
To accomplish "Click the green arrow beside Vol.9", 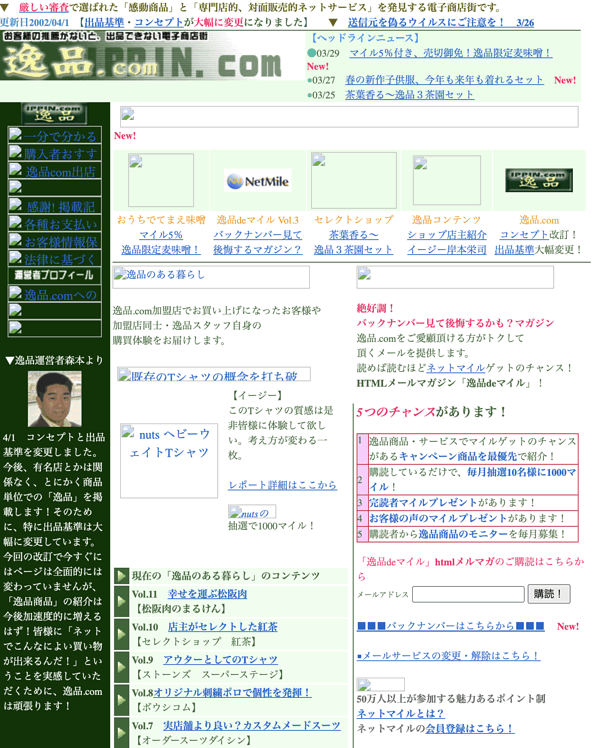I will (122, 667).
